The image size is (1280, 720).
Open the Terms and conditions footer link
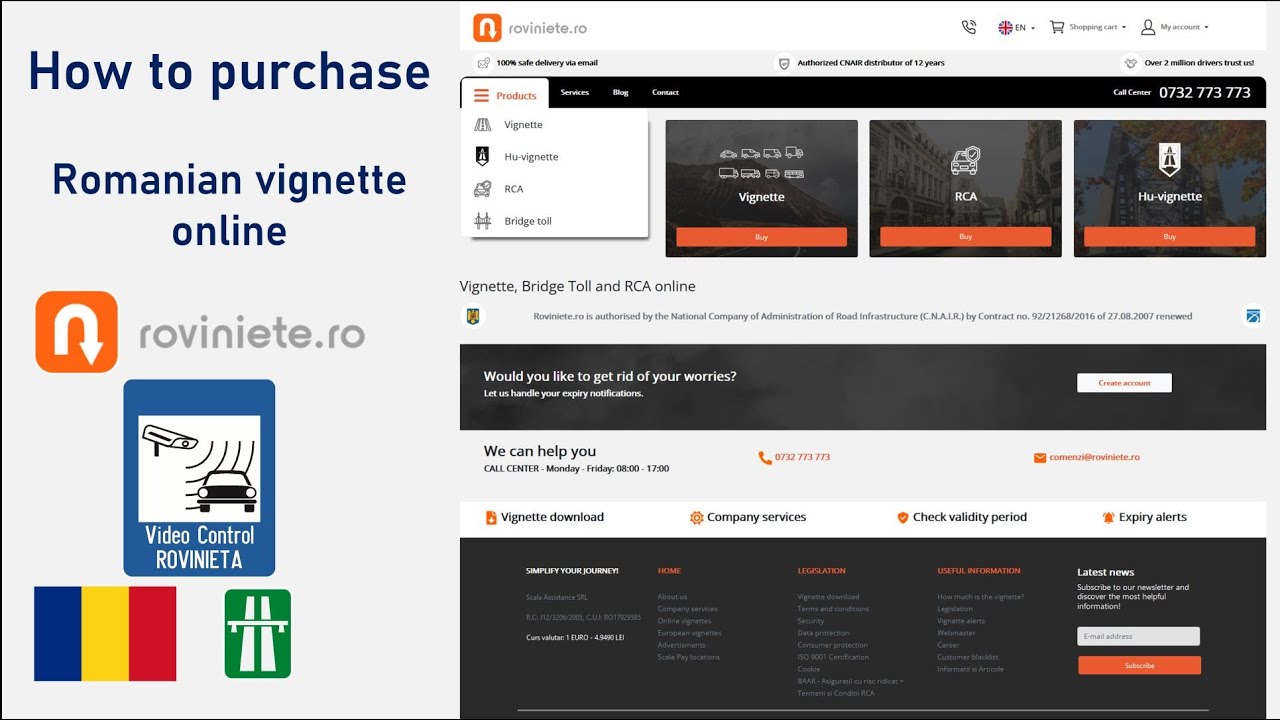833,609
